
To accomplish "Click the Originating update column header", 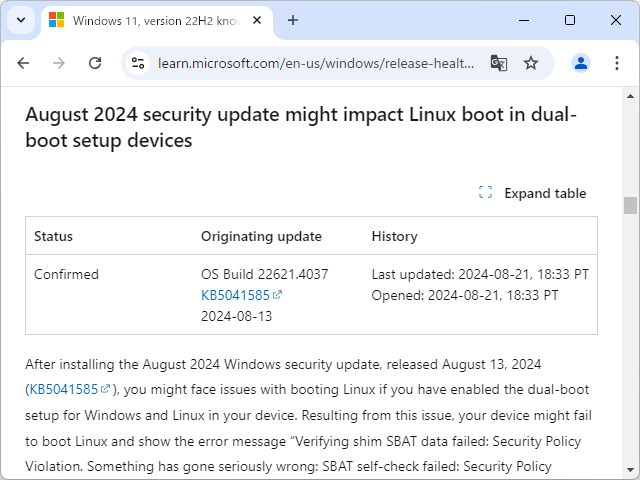I will (x=261, y=236).
